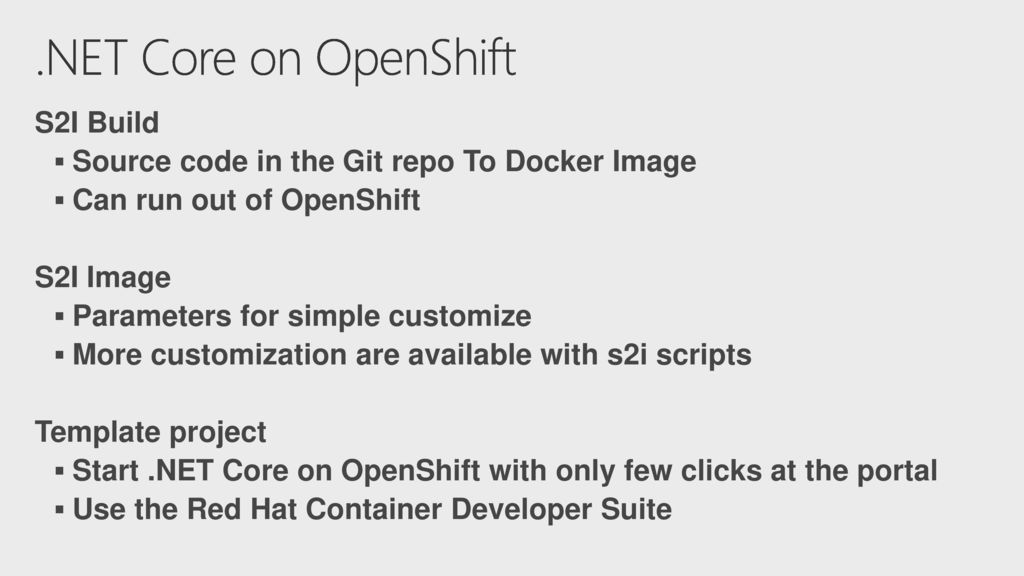
Task: Click the bullet before More customization
Action: point(59,355)
